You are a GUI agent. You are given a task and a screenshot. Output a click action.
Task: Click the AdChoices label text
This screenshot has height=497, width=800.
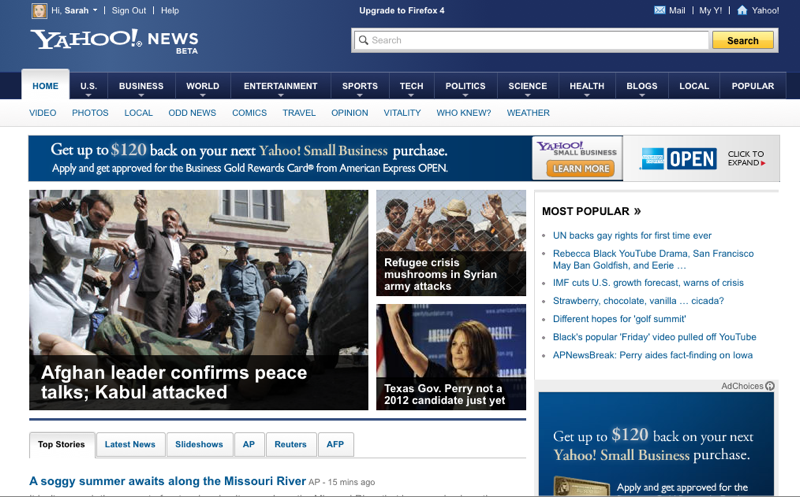(x=742, y=386)
